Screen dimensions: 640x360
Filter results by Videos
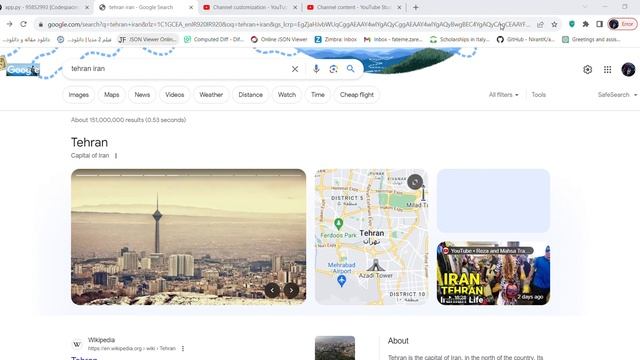175,95
